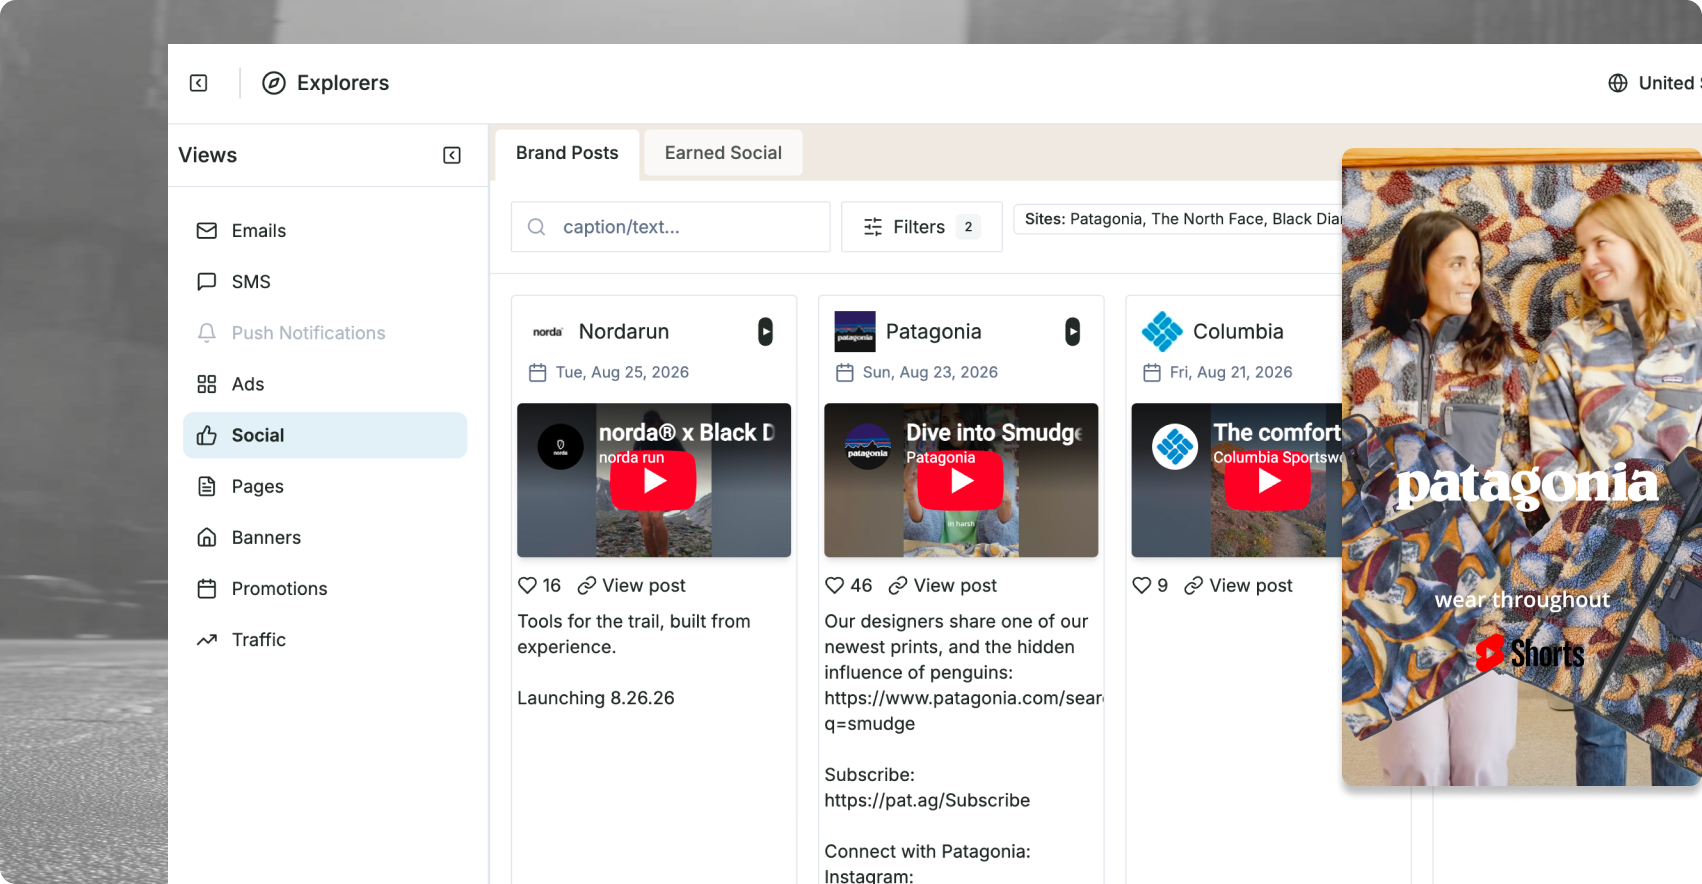Click the SMS speech bubble icon
The height and width of the screenshot is (884, 1702).
(x=207, y=282)
